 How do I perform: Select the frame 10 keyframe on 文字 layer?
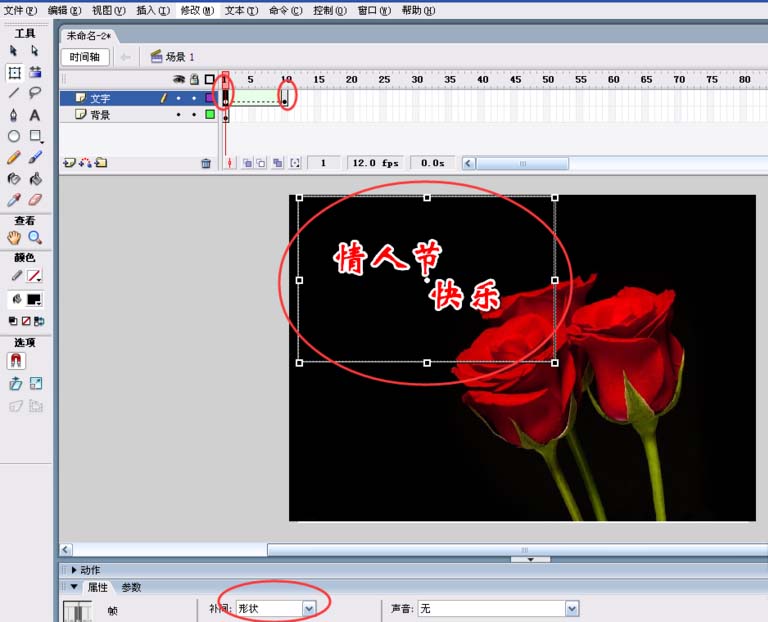285,98
